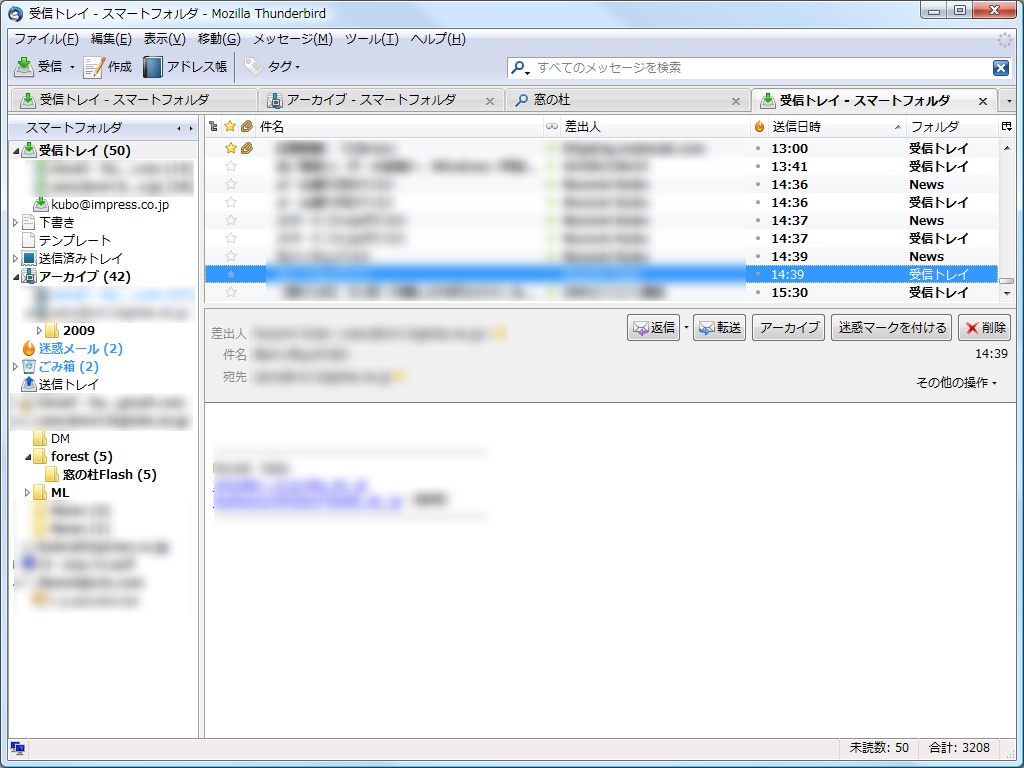The width and height of the screenshot is (1024, 768).
Task: Sort by star column header
Action: pos(230,127)
